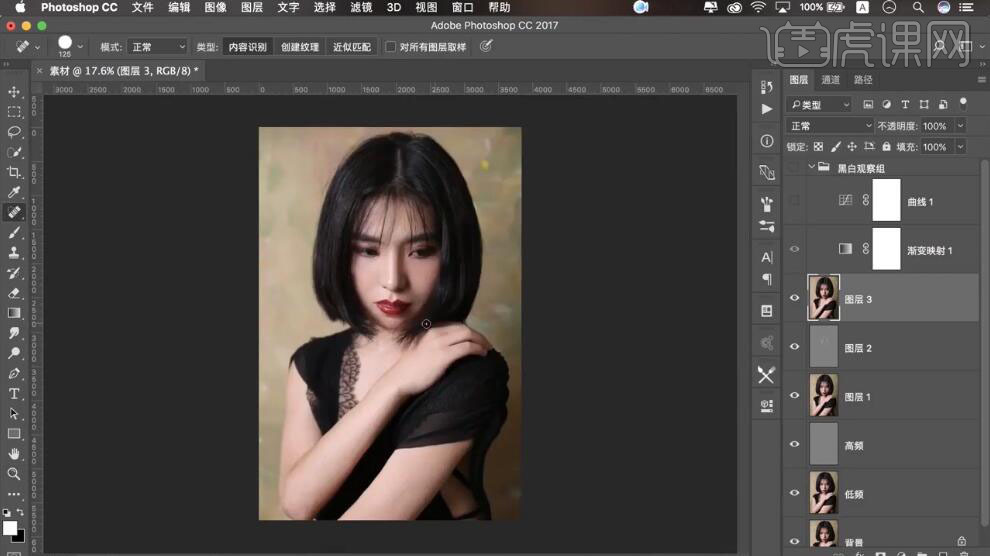Pick the Eyedropper tool
This screenshot has width=990, height=556.
14,192
